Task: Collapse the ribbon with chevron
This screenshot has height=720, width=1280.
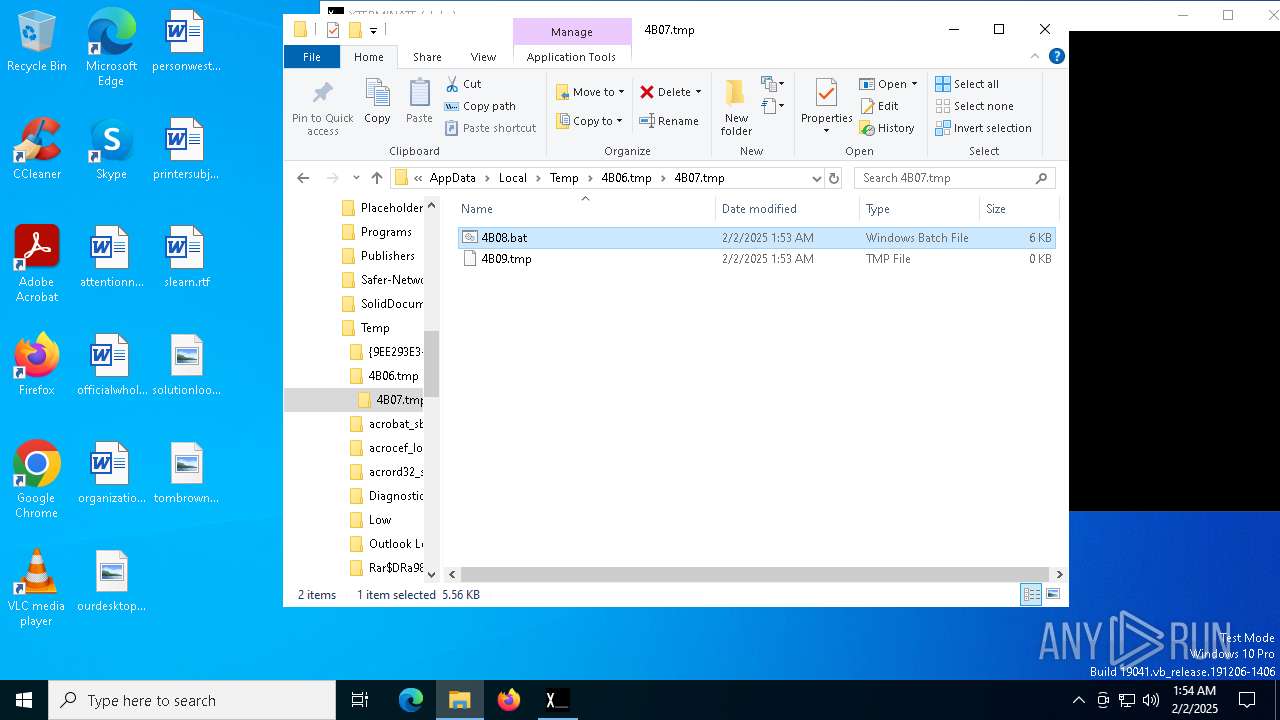Action: [1035, 57]
